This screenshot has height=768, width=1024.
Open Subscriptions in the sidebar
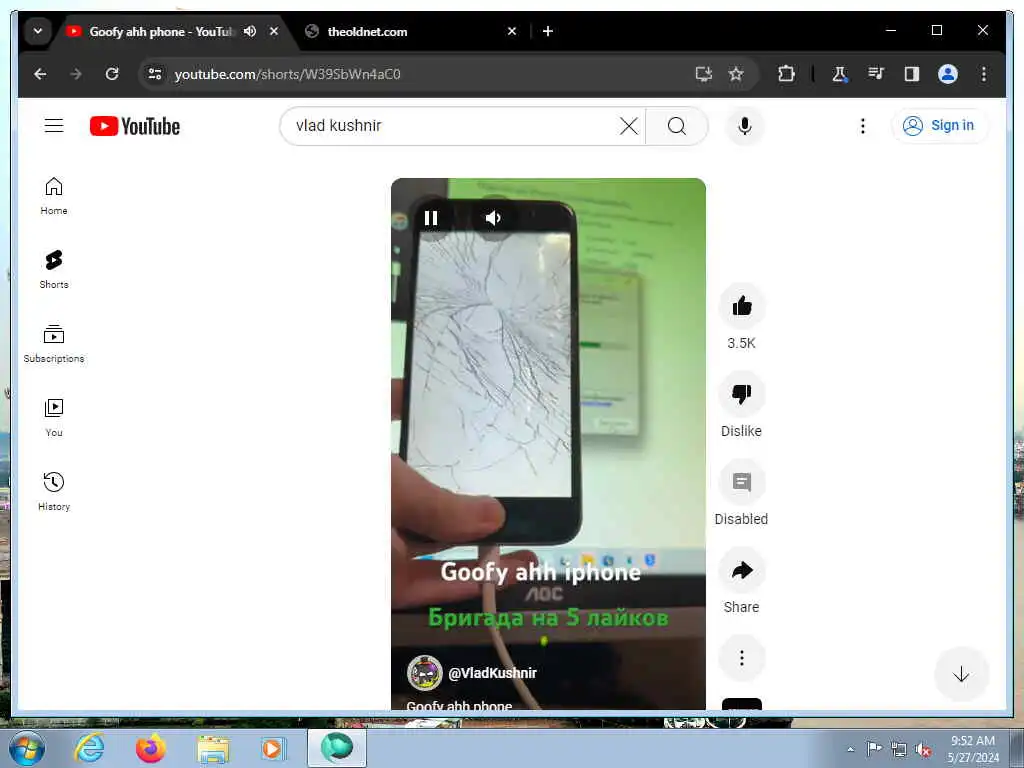click(x=54, y=344)
